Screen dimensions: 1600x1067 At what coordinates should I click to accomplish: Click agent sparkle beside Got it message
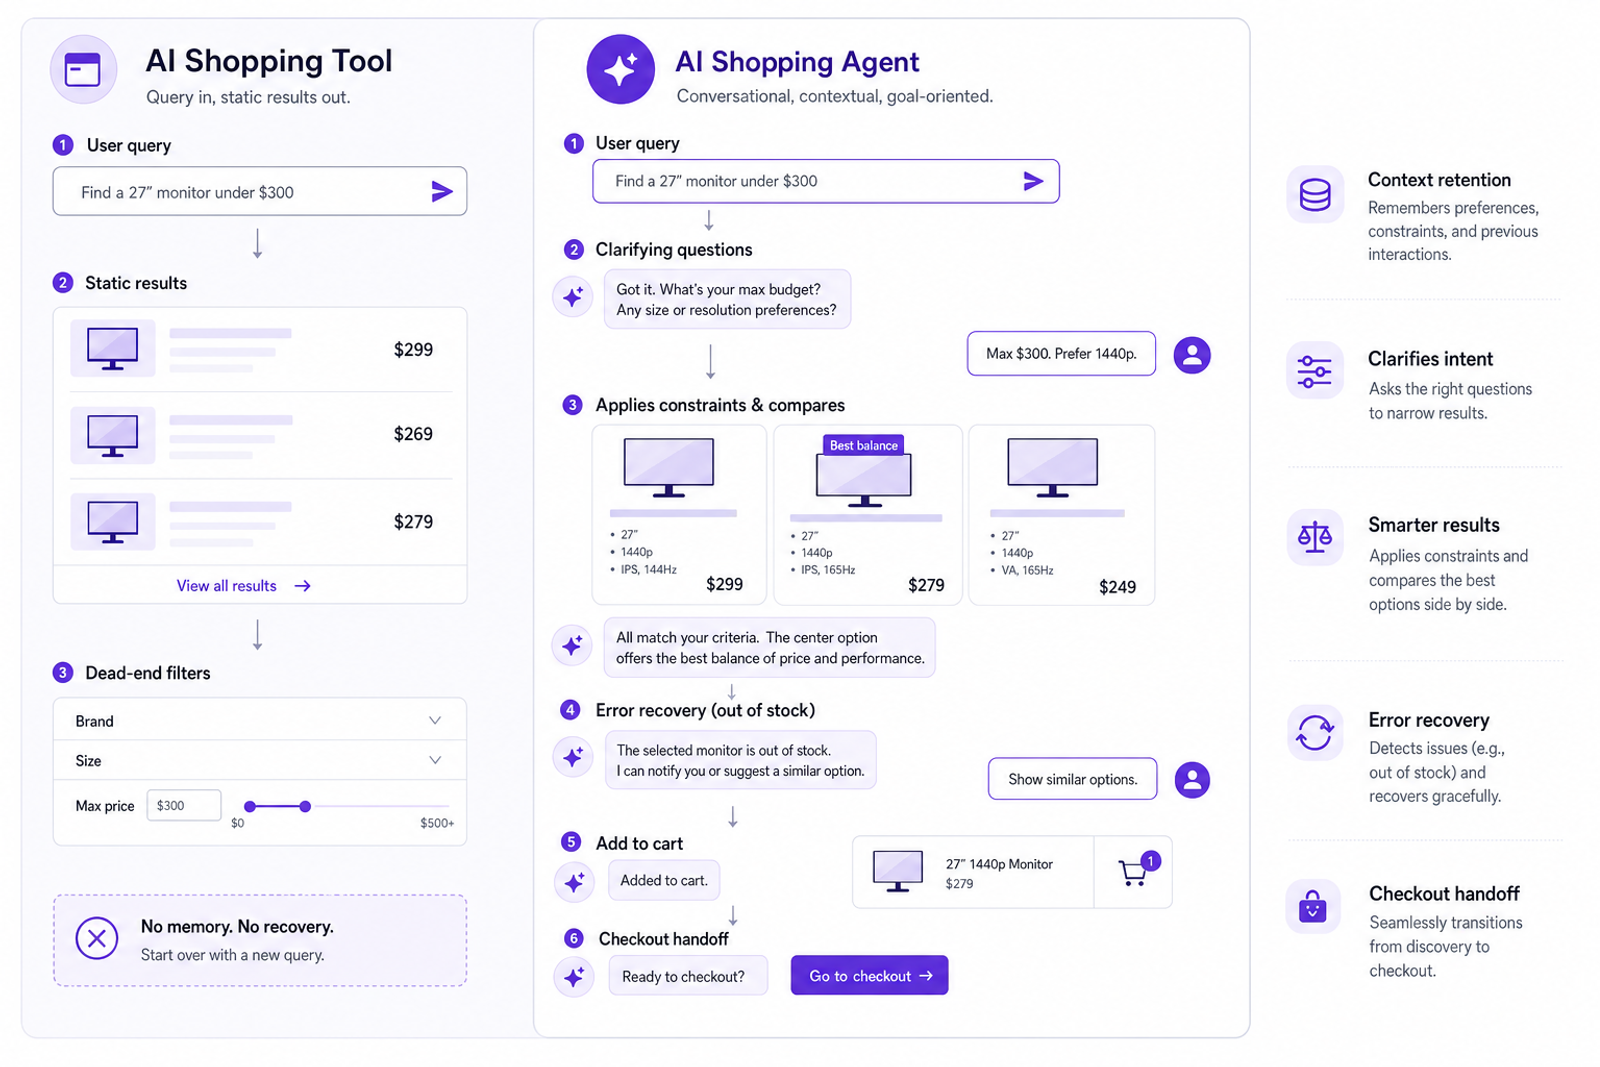coord(573,297)
